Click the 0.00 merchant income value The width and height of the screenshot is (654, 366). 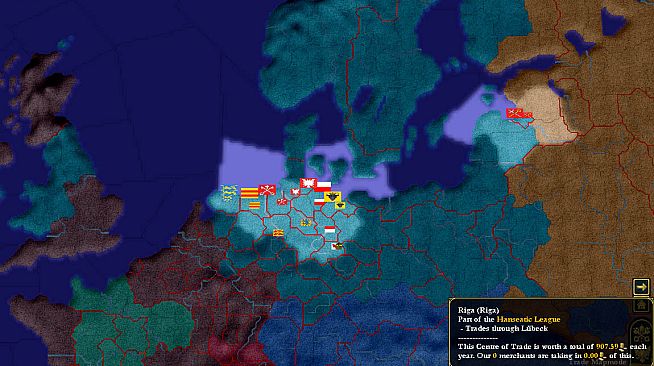tap(591, 356)
